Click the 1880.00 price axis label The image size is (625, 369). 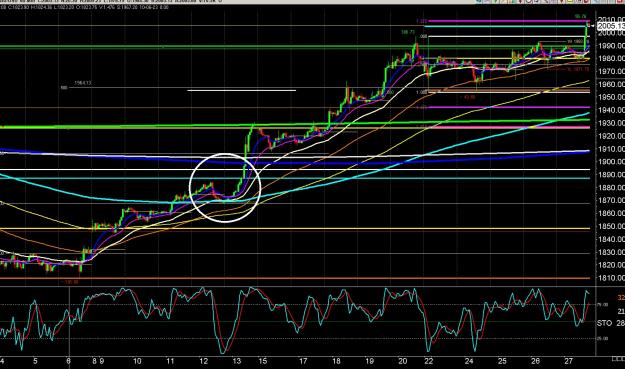(x=611, y=187)
